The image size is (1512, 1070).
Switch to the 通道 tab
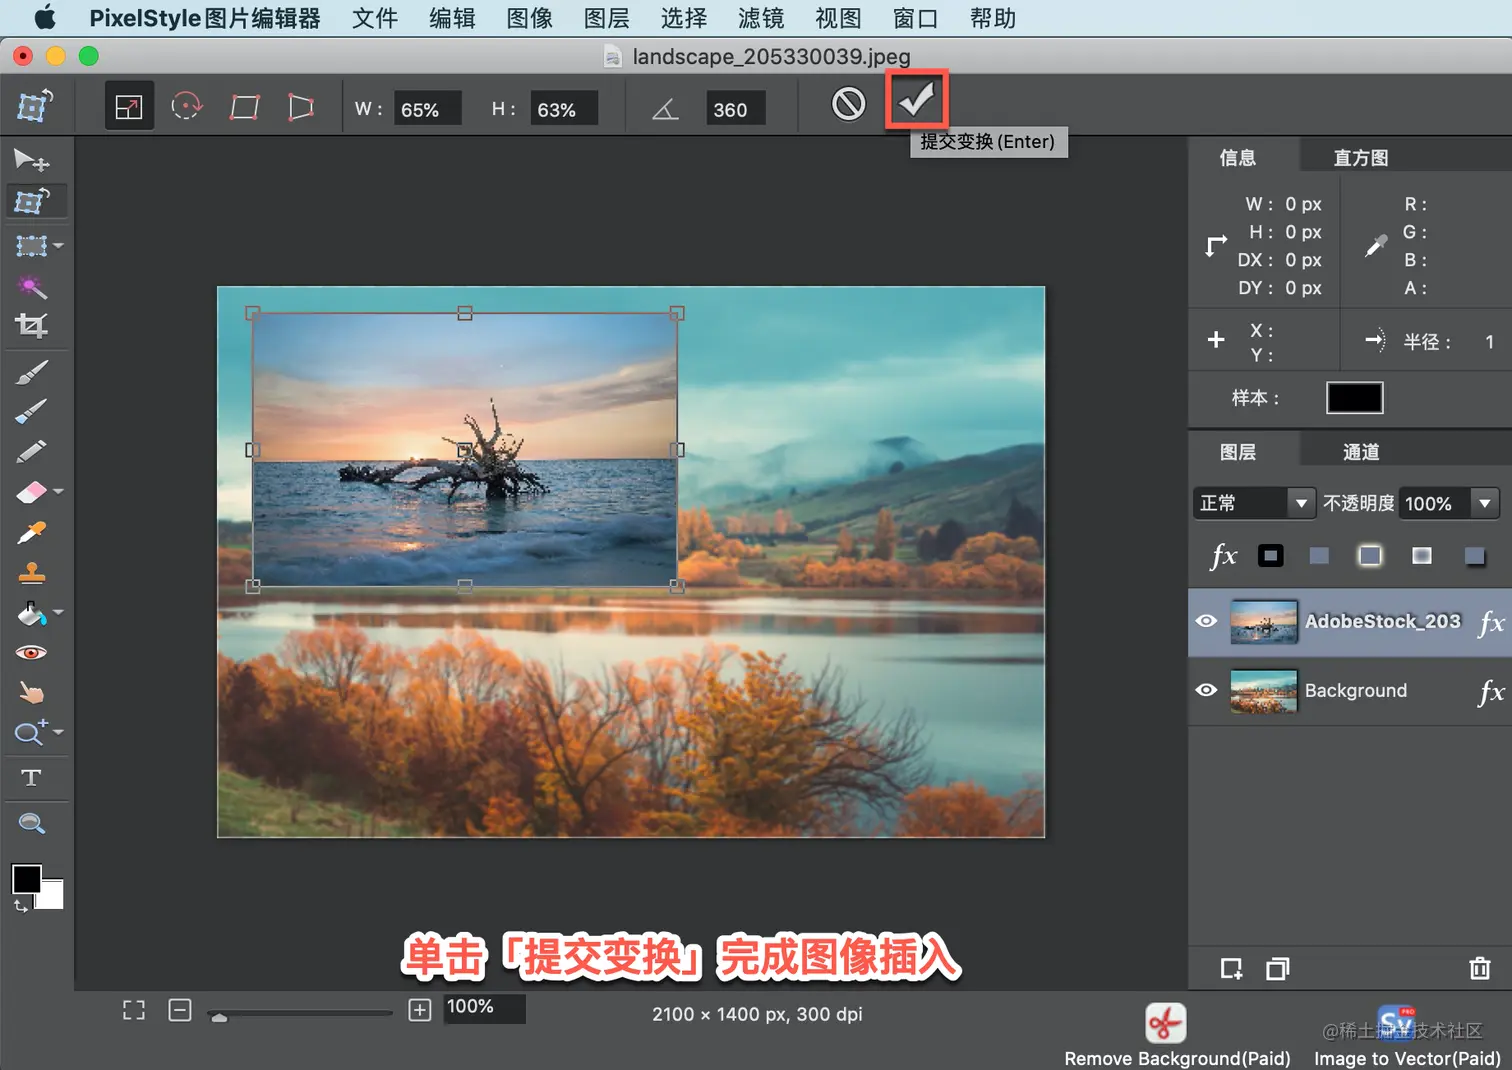[1360, 451]
